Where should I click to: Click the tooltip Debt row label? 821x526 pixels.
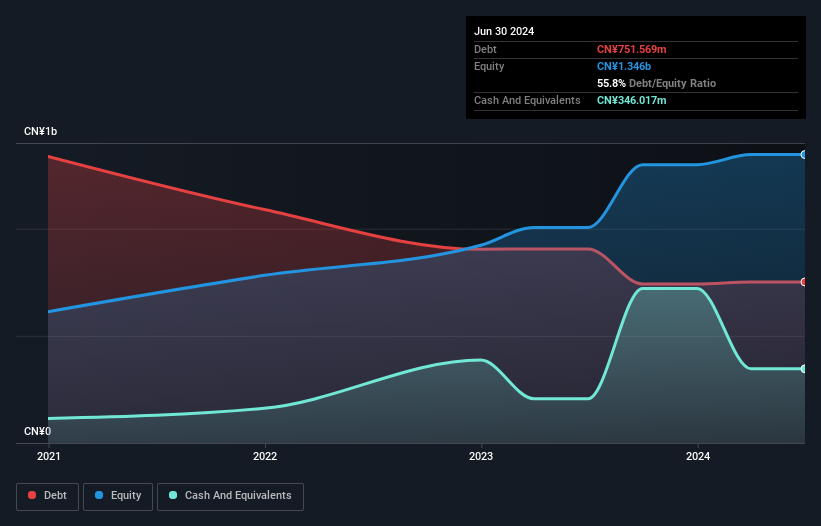point(485,49)
